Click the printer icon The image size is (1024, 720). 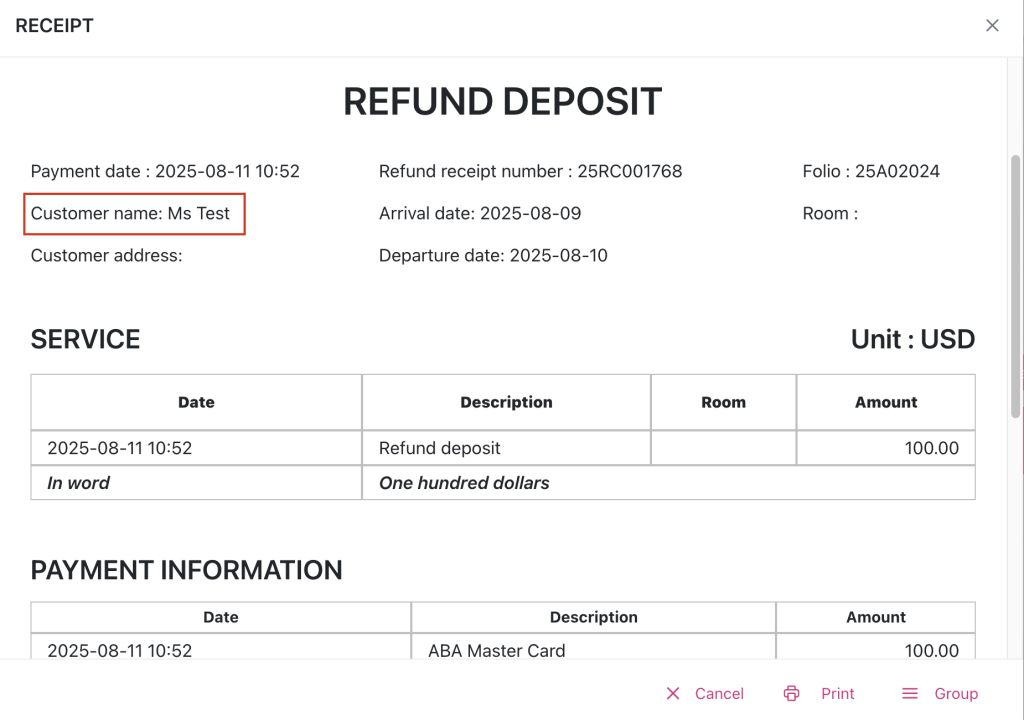(792, 694)
